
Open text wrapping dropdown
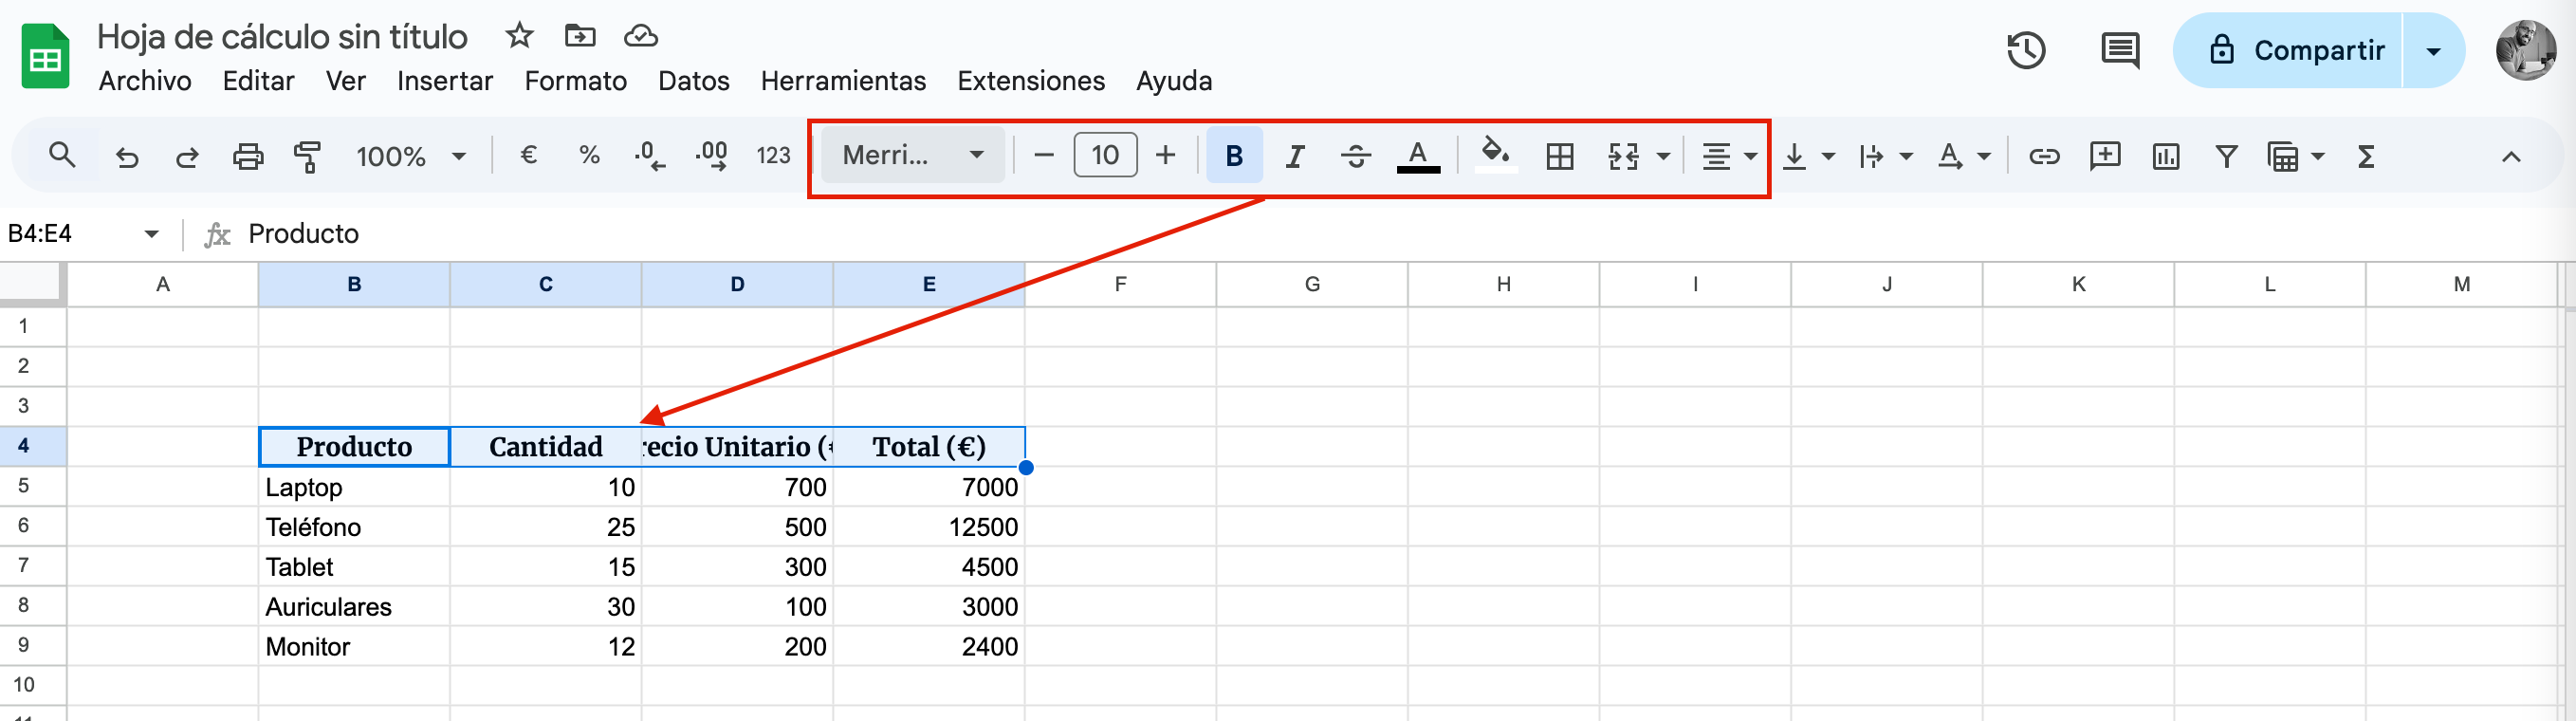1885,156
